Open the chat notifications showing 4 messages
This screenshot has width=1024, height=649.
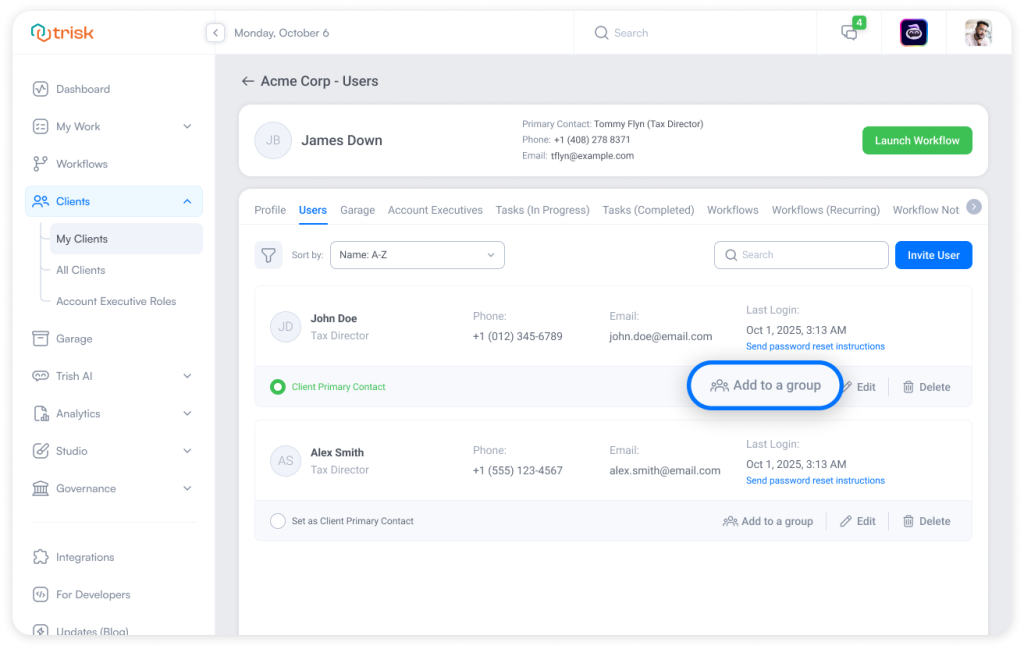click(849, 32)
